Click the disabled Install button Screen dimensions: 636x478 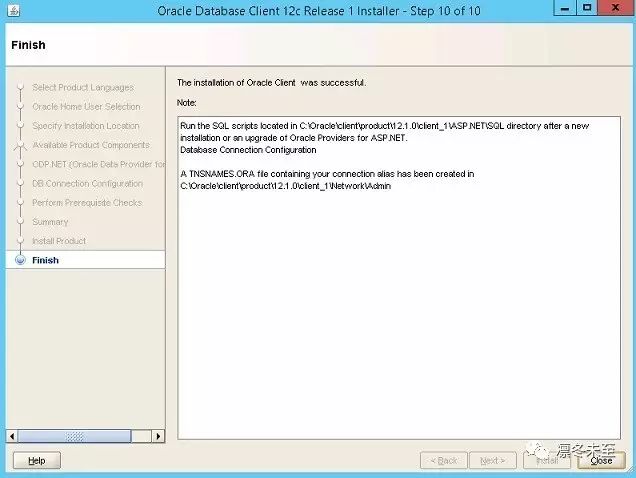[547, 461]
